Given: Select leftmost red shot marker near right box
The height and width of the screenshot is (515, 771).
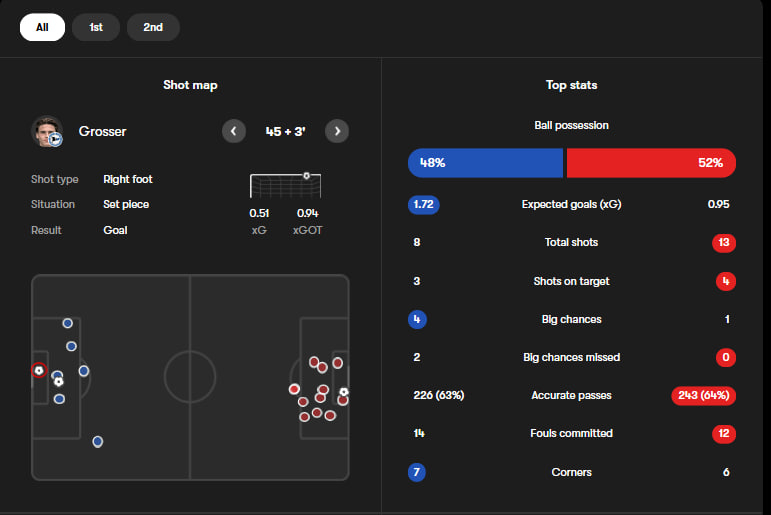Looking at the screenshot, I should (x=294, y=390).
